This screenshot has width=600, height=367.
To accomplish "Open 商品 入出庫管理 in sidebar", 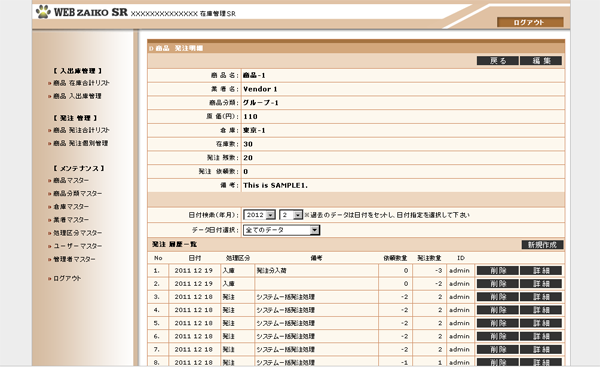I will click(77, 96).
